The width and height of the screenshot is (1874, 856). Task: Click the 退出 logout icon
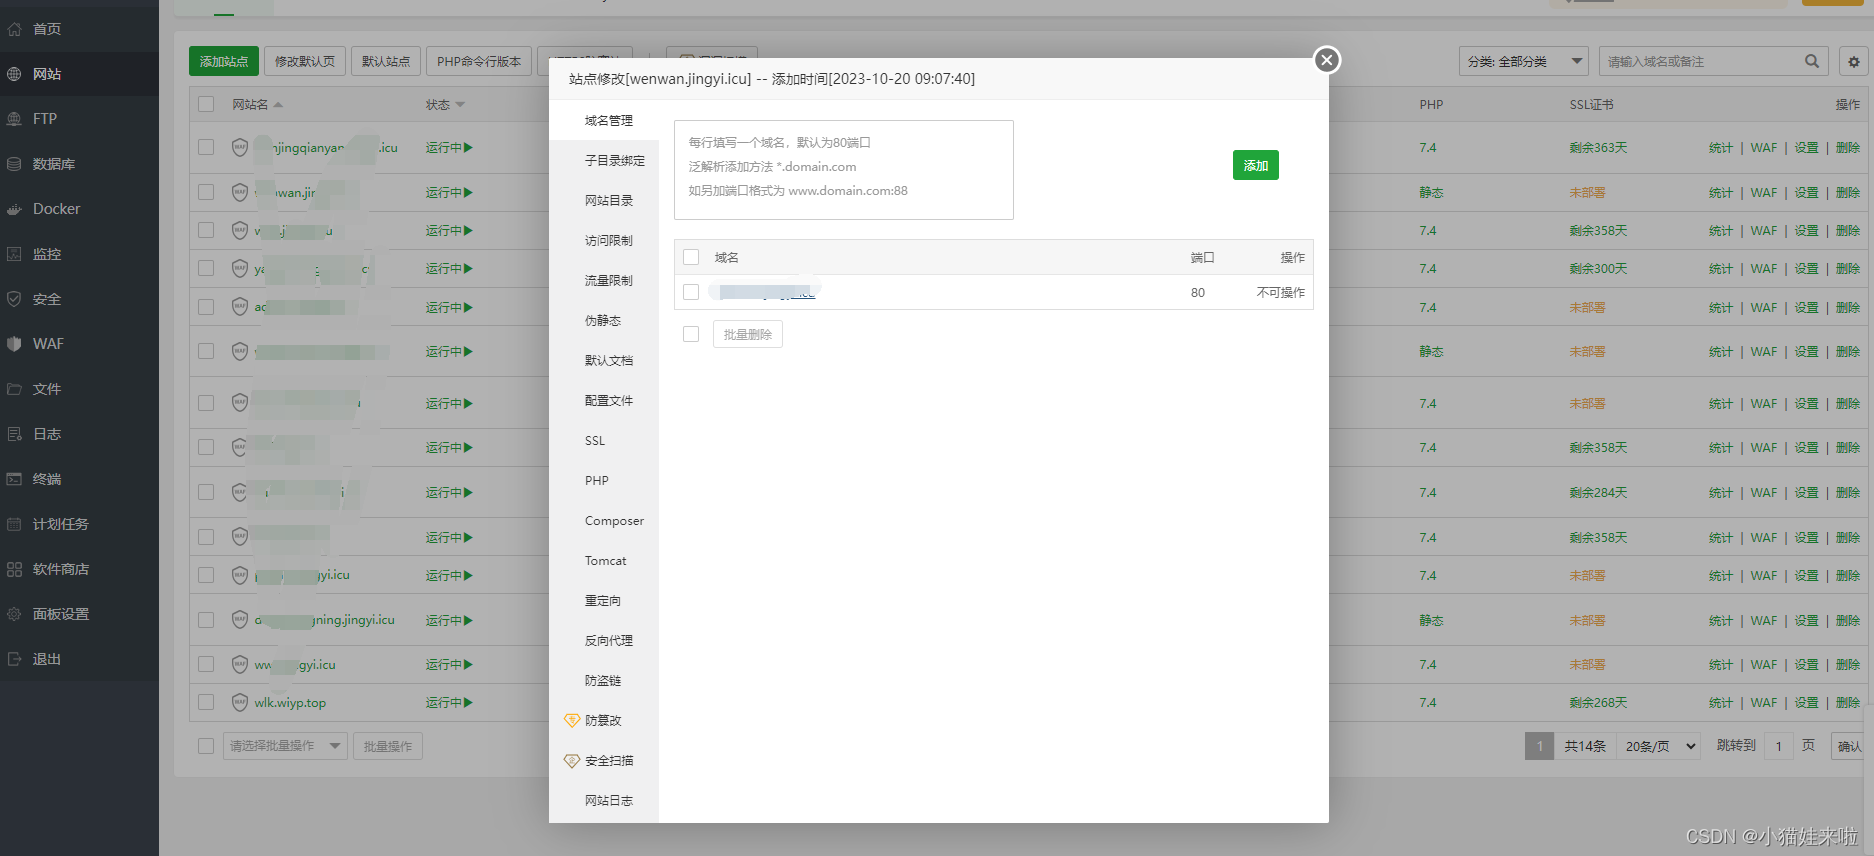[x=15, y=659]
